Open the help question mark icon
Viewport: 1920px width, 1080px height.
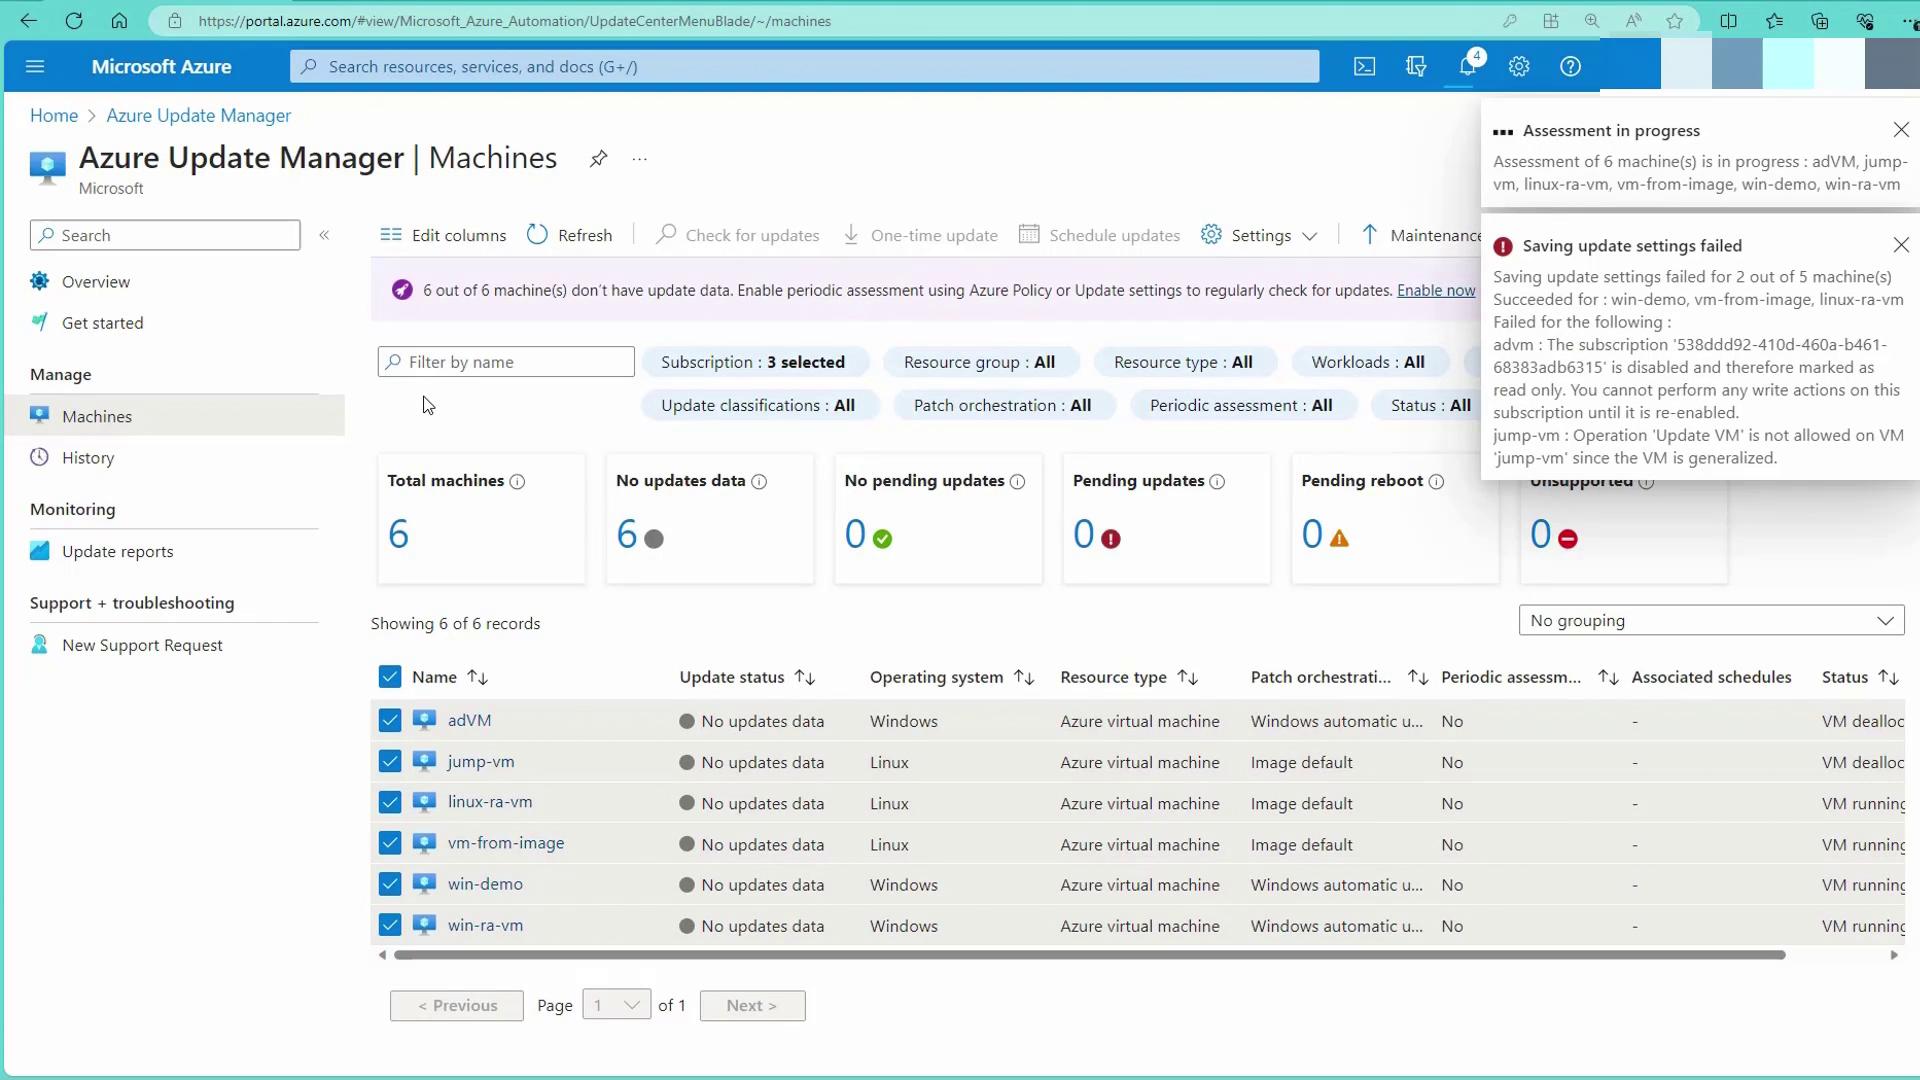pyautogui.click(x=1570, y=66)
